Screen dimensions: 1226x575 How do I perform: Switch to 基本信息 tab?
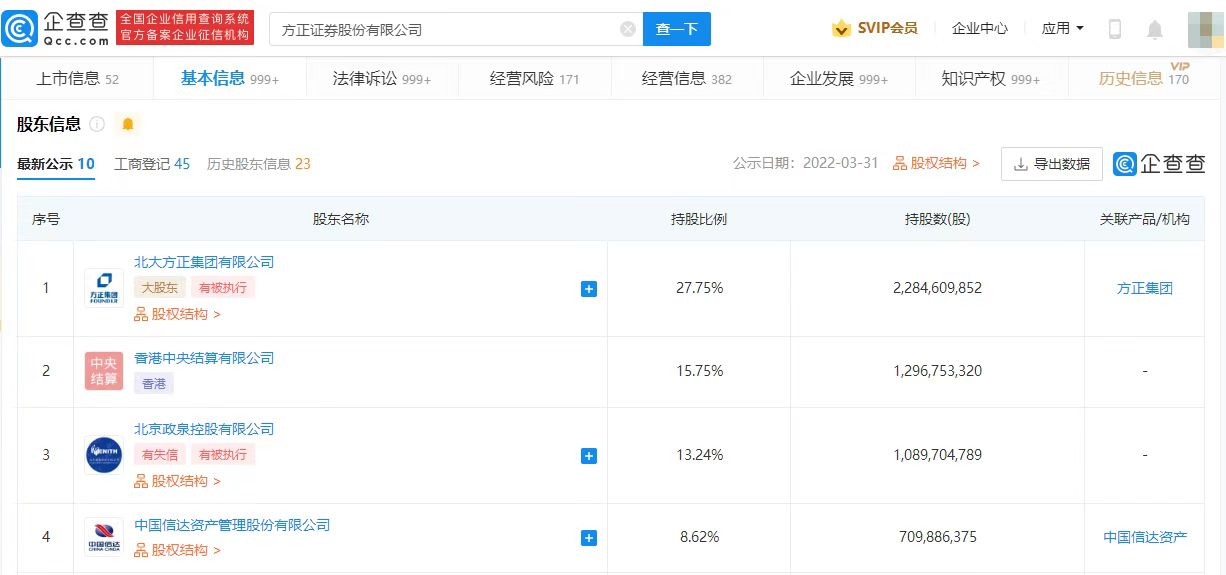[230, 78]
